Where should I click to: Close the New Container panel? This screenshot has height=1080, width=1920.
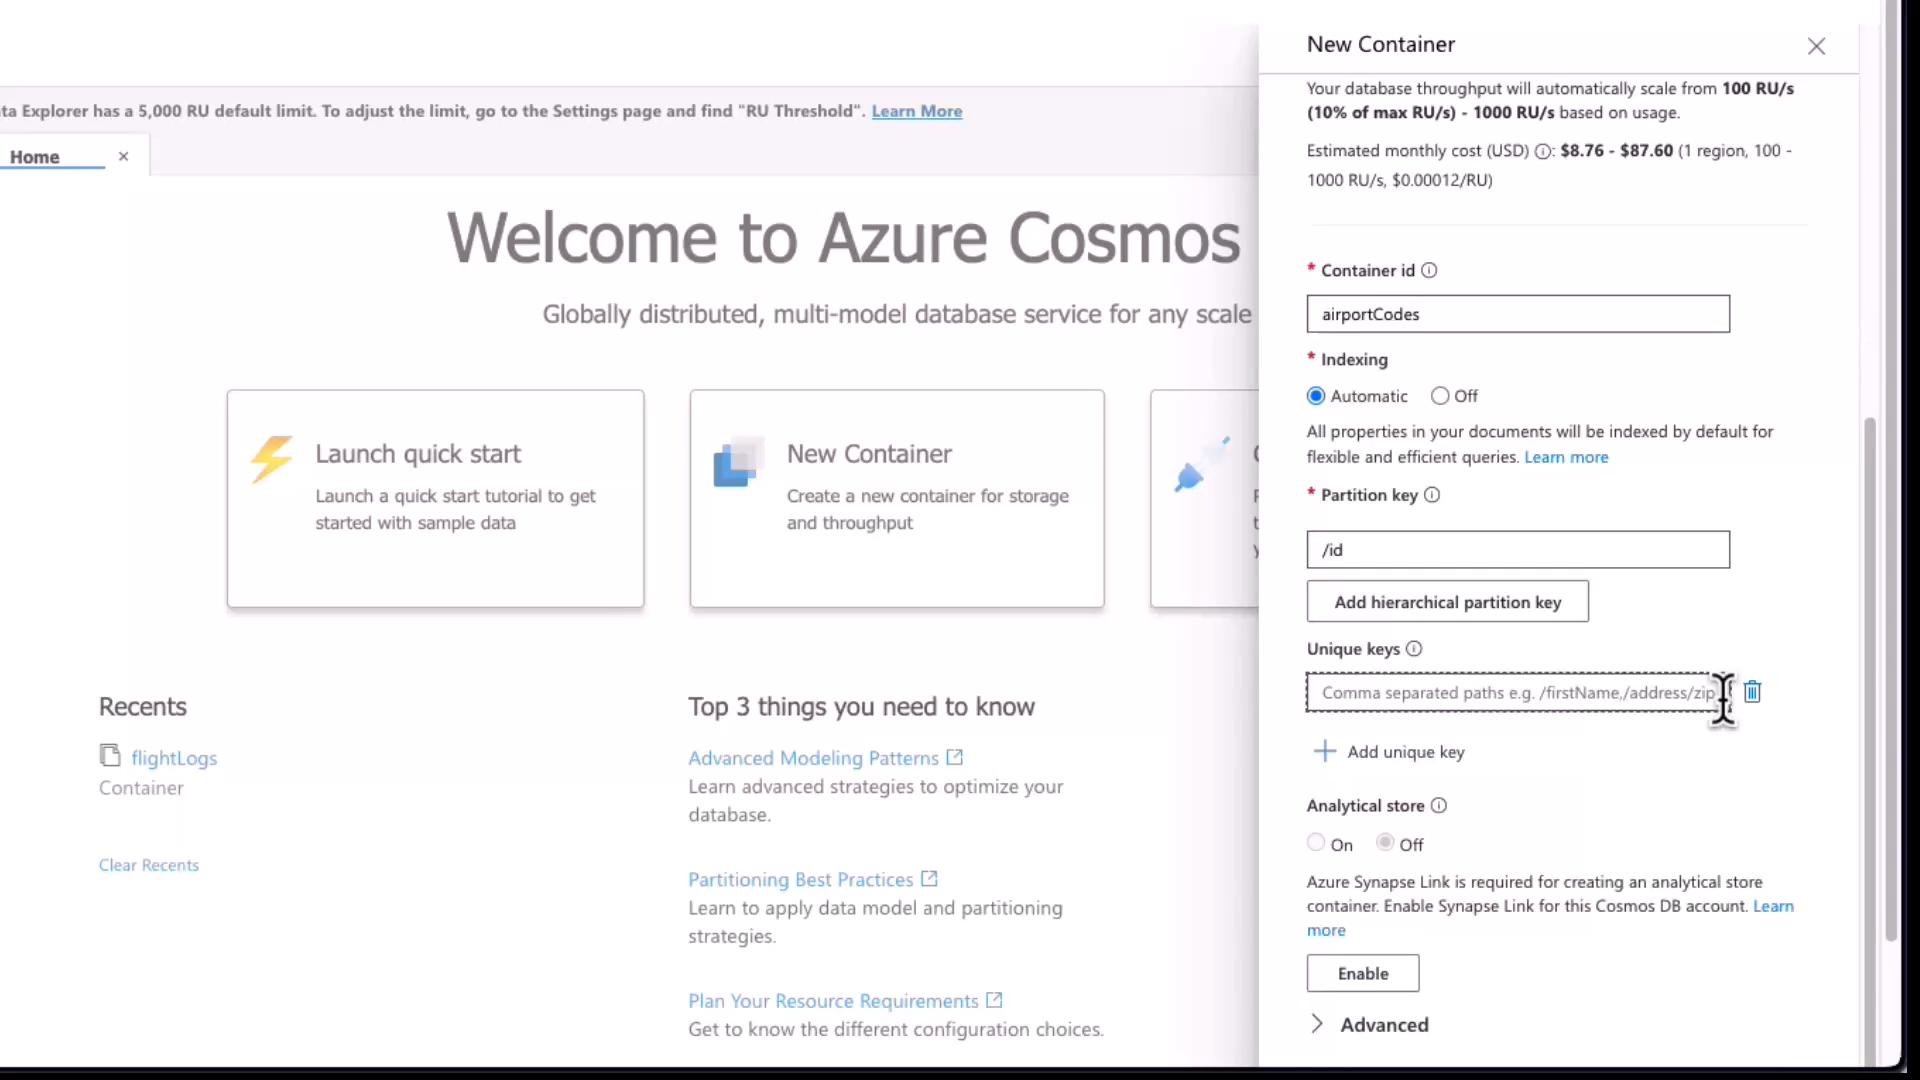click(1816, 46)
